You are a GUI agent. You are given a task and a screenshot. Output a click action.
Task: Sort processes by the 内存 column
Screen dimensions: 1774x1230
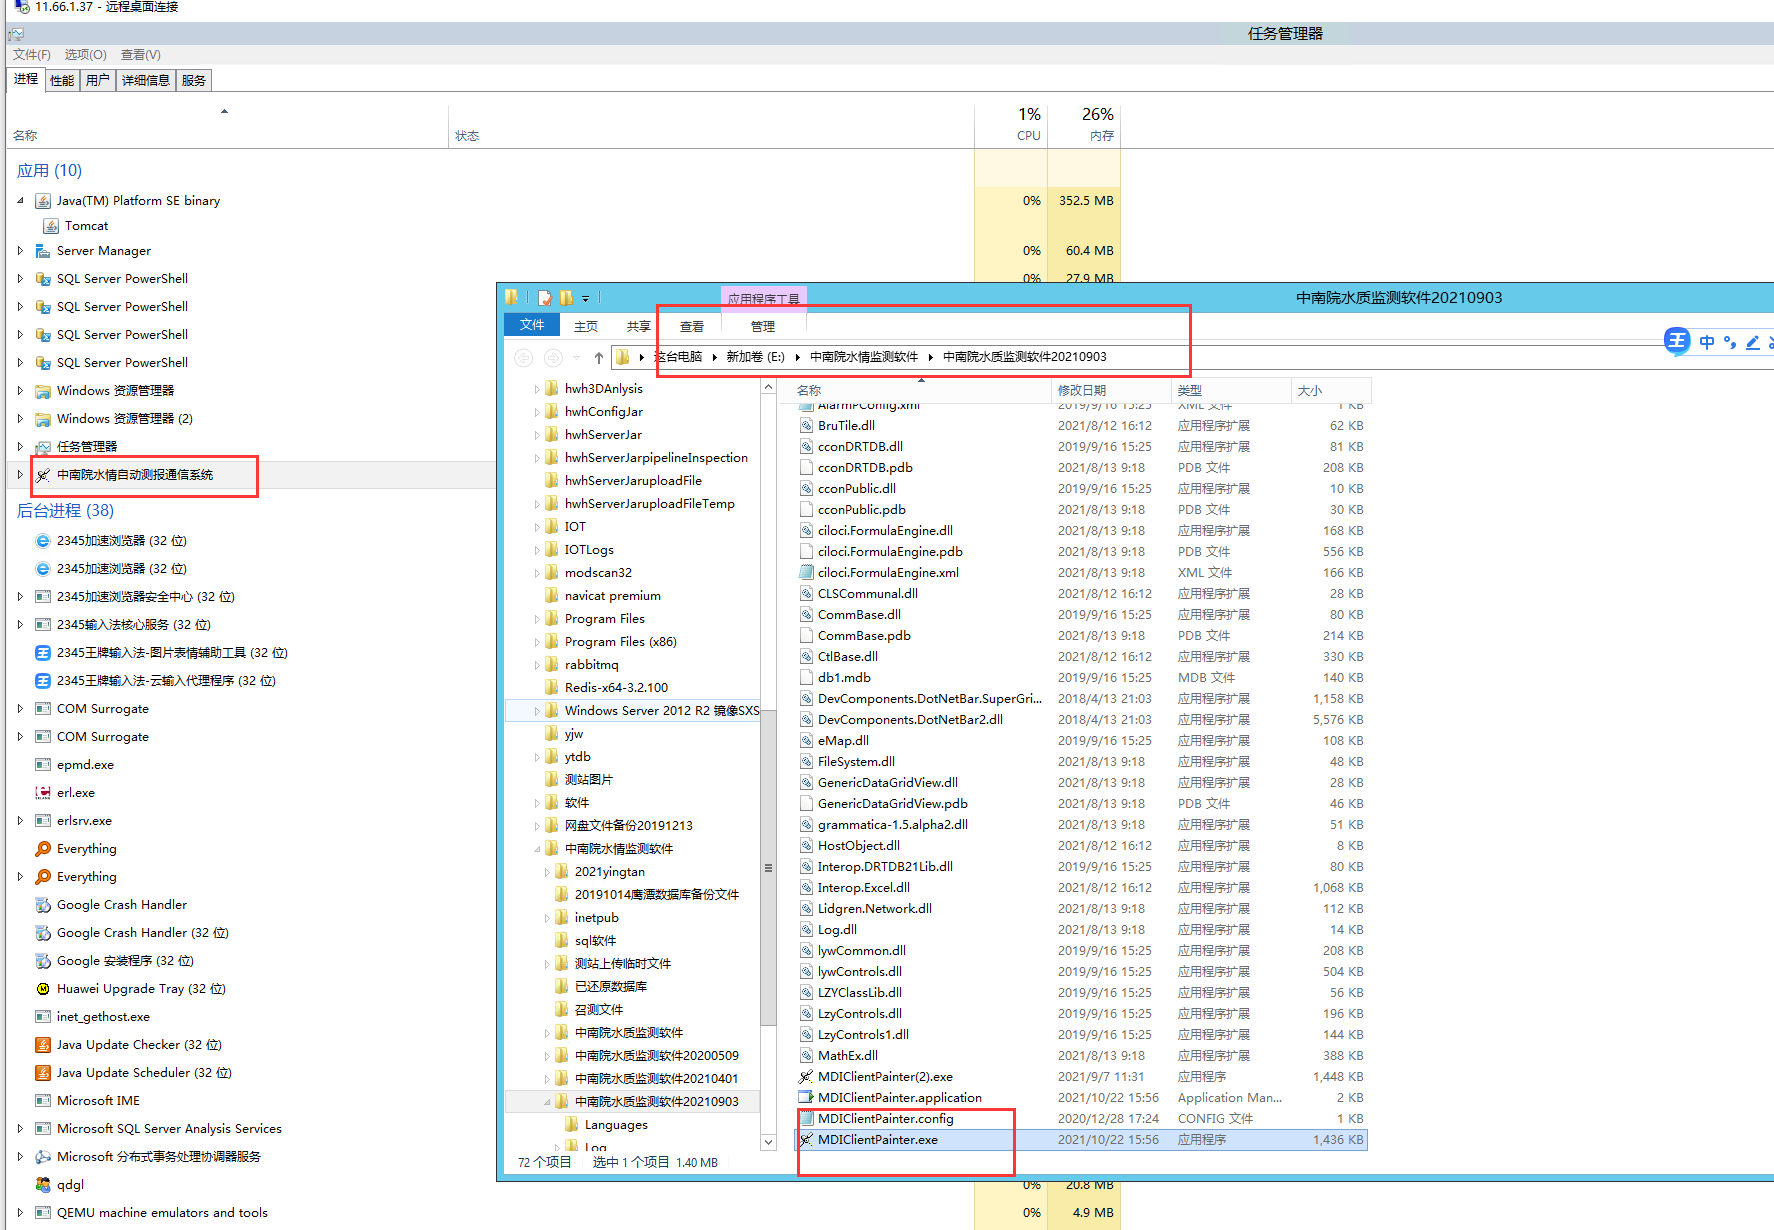(x=1084, y=125)
